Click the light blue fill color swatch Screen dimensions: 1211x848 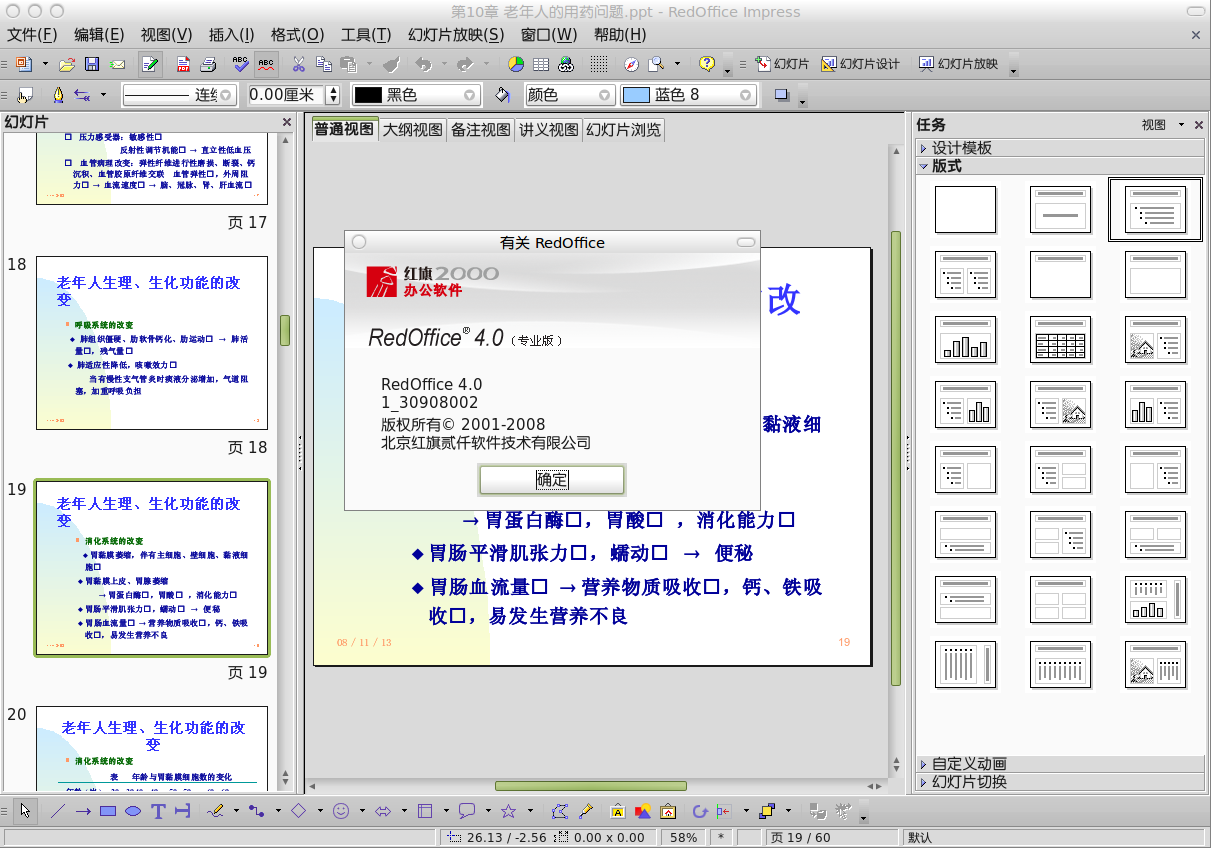(x=636, y=95)
